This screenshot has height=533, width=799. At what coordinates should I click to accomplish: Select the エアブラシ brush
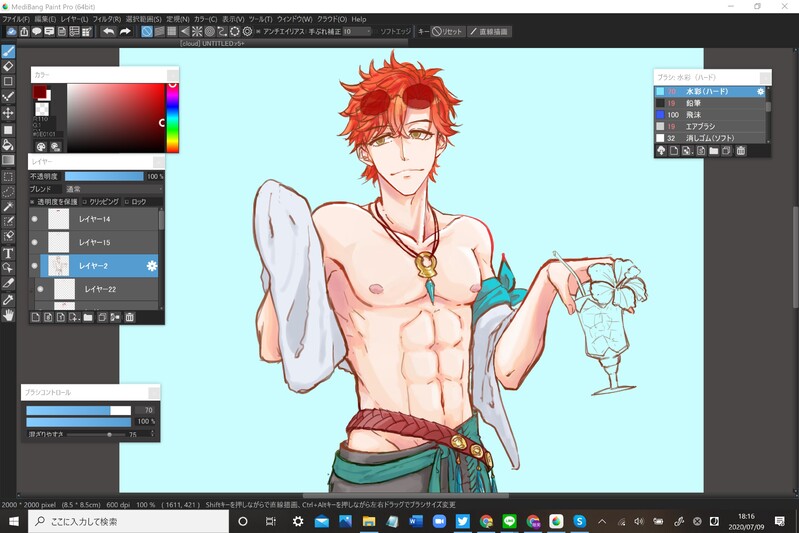710,126
